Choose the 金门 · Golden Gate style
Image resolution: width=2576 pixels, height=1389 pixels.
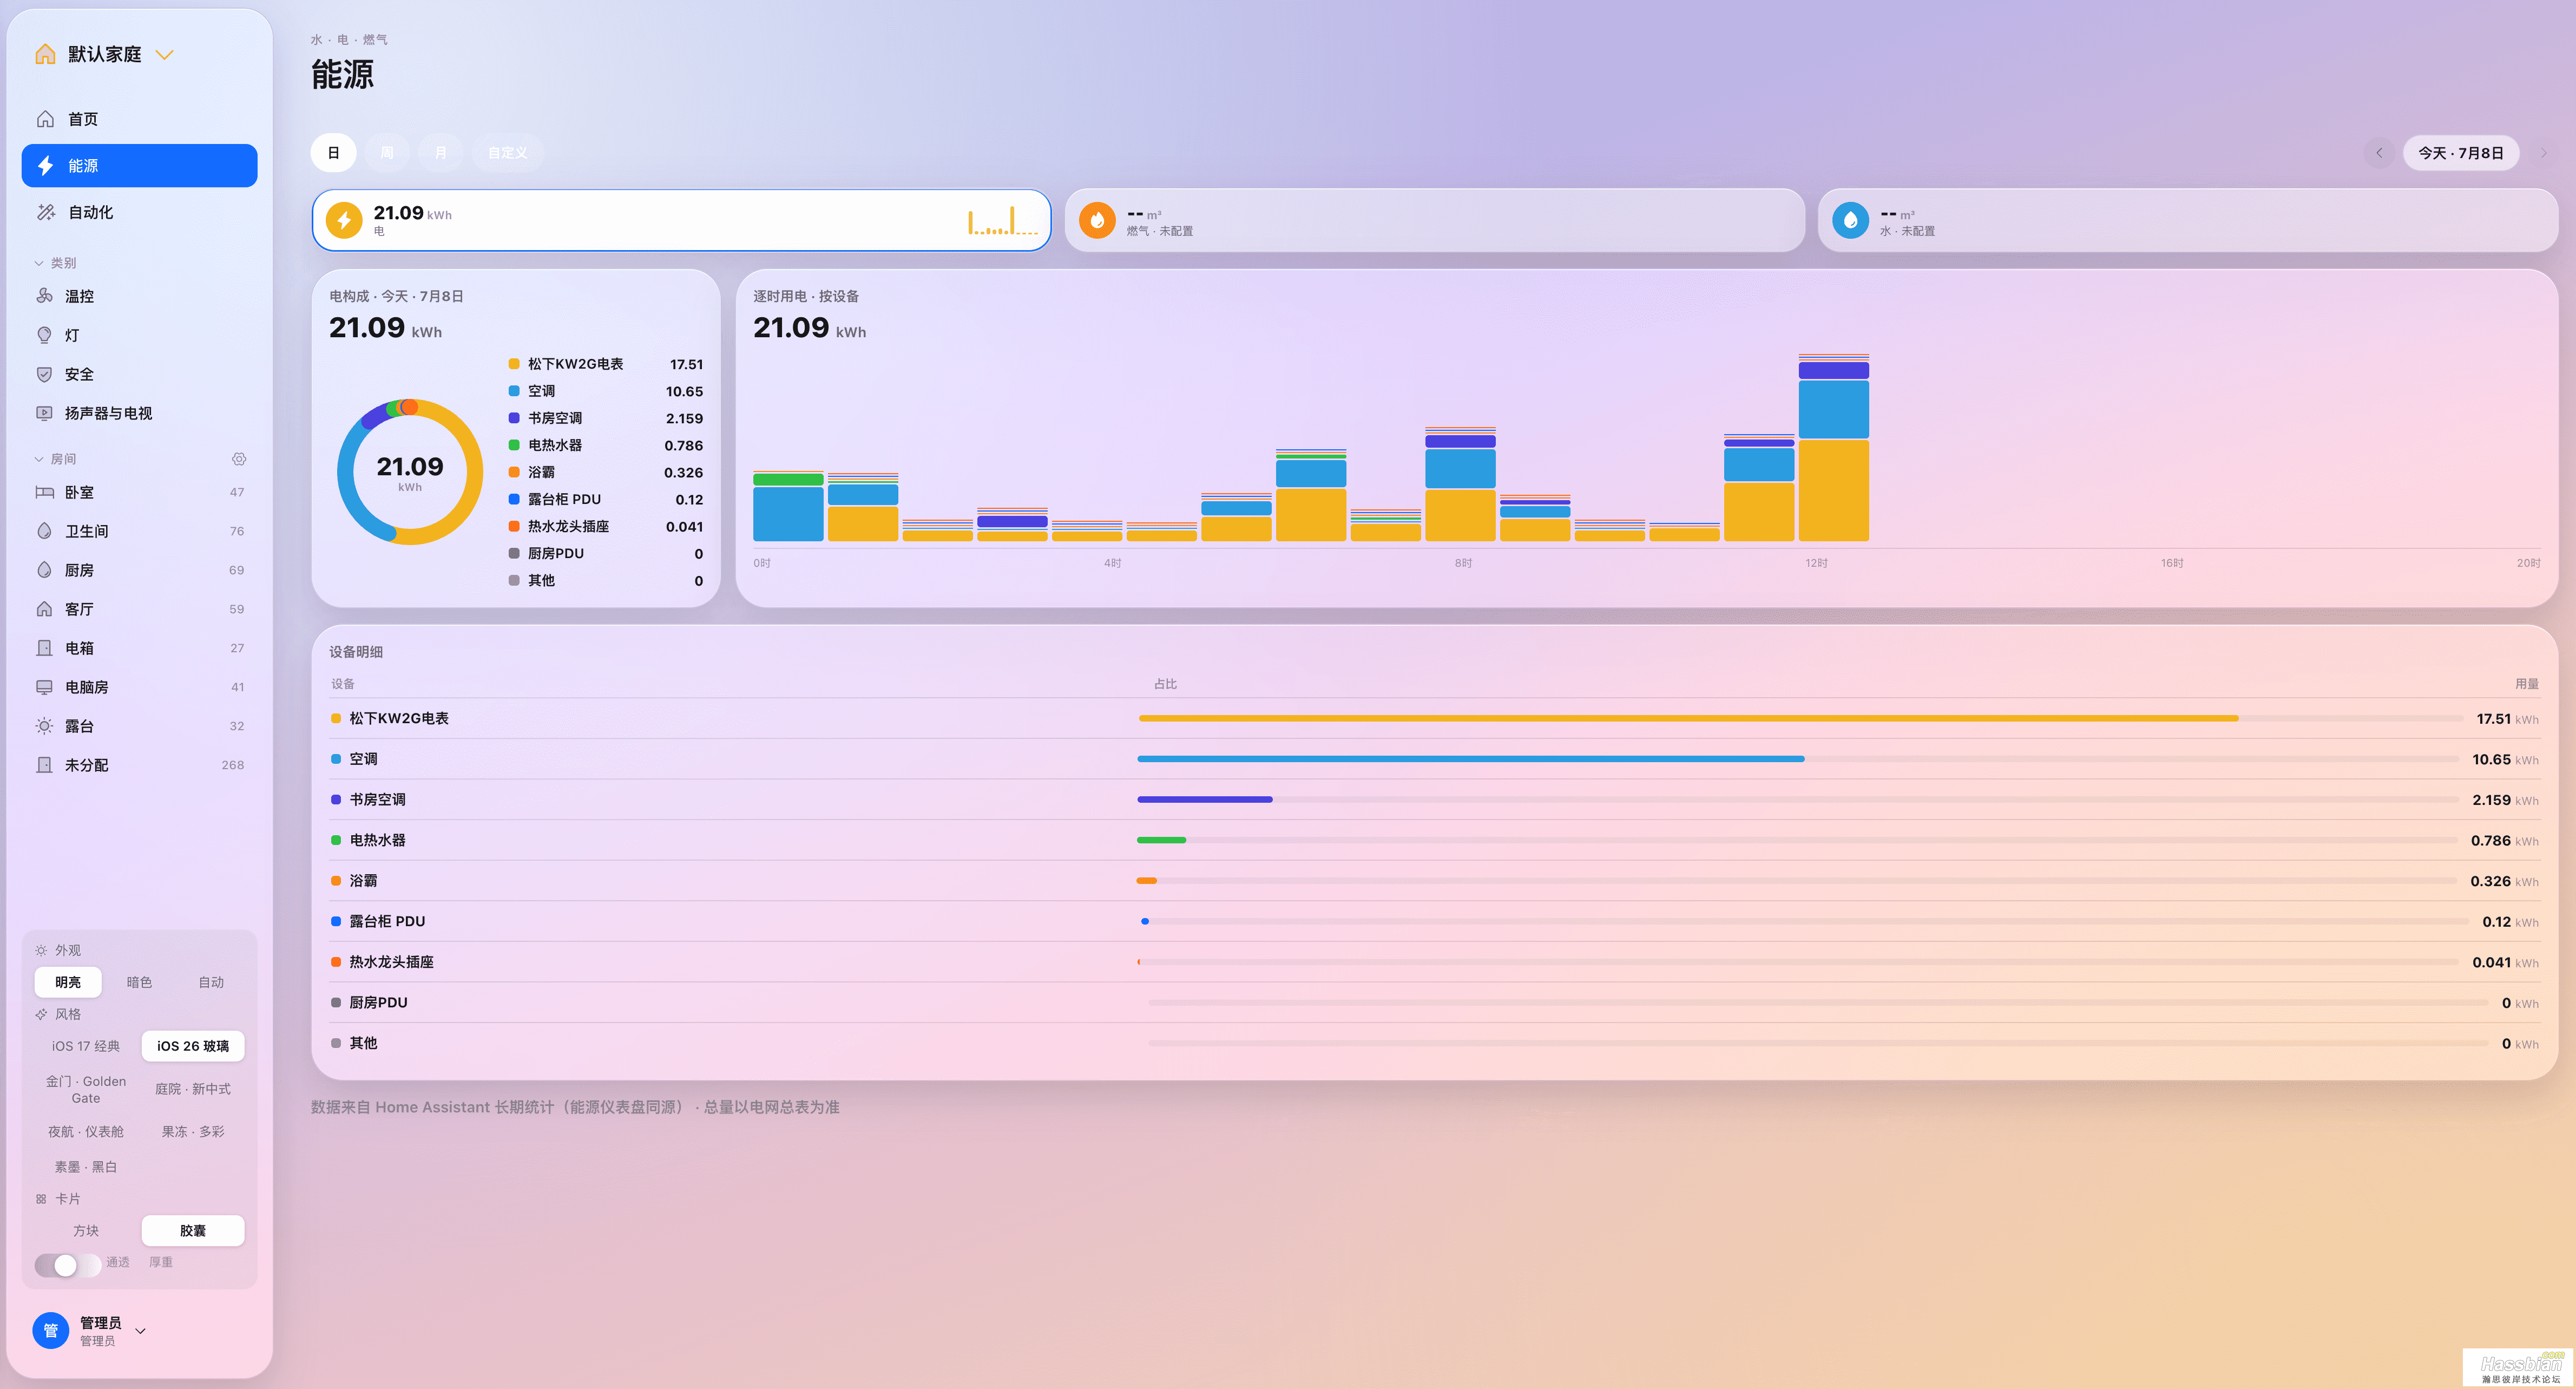tap(86, 1089)
